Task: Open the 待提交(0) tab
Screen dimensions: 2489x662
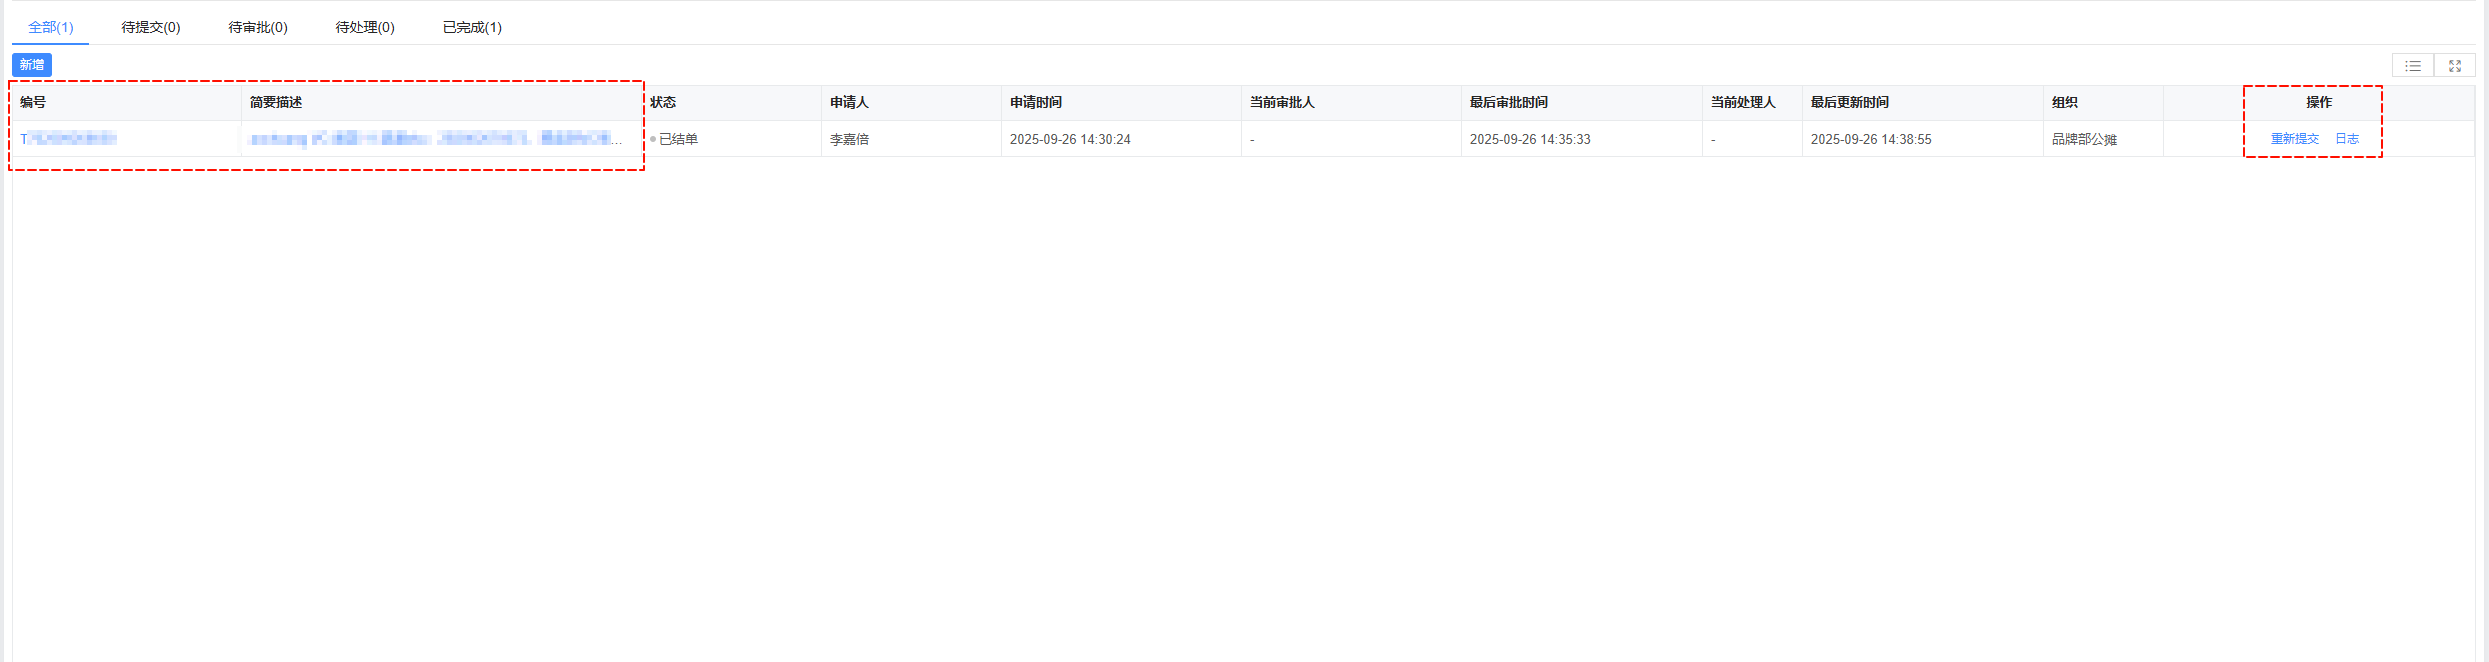Action: point(151,27)
